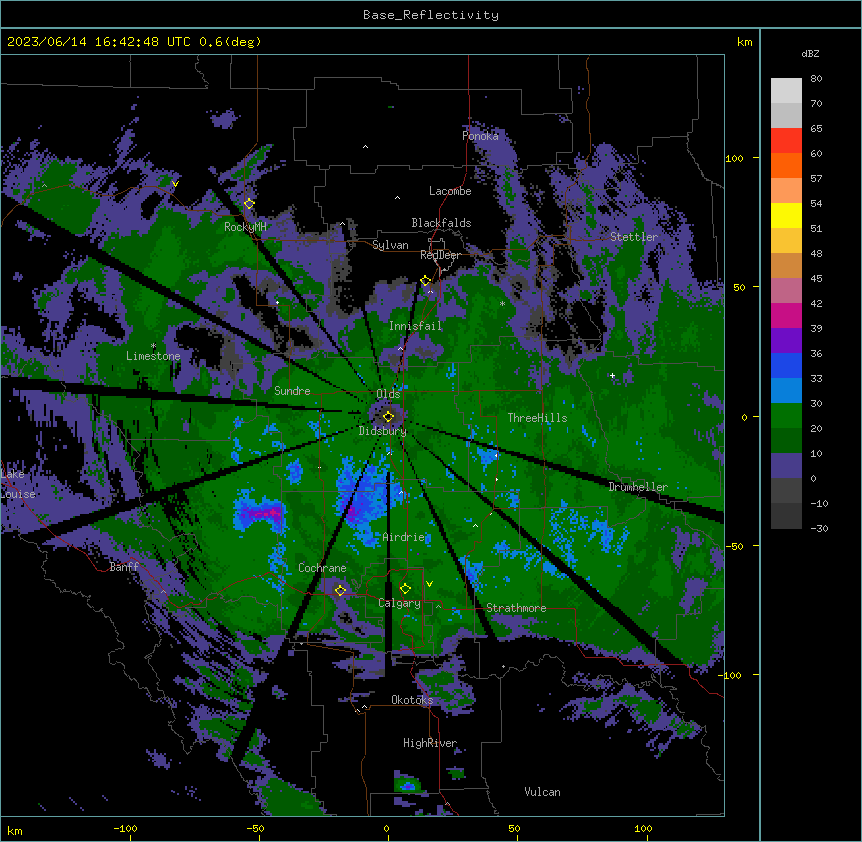Click the yellow V marker east of Calgary diamond
This screenshot has height=842, width=862.
pos(429,584)
